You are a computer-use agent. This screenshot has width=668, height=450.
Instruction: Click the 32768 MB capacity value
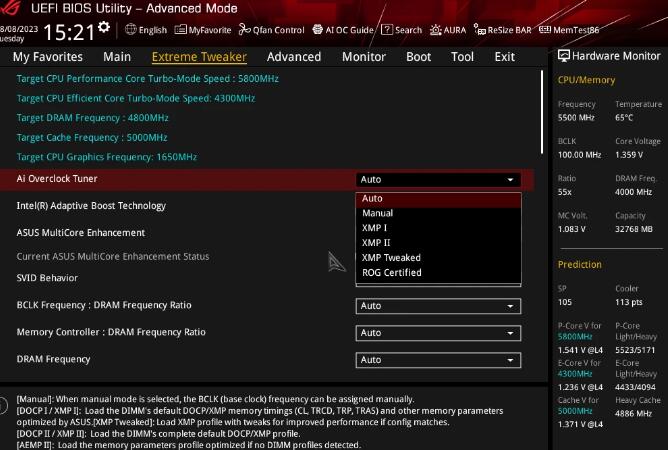(633, 229)
